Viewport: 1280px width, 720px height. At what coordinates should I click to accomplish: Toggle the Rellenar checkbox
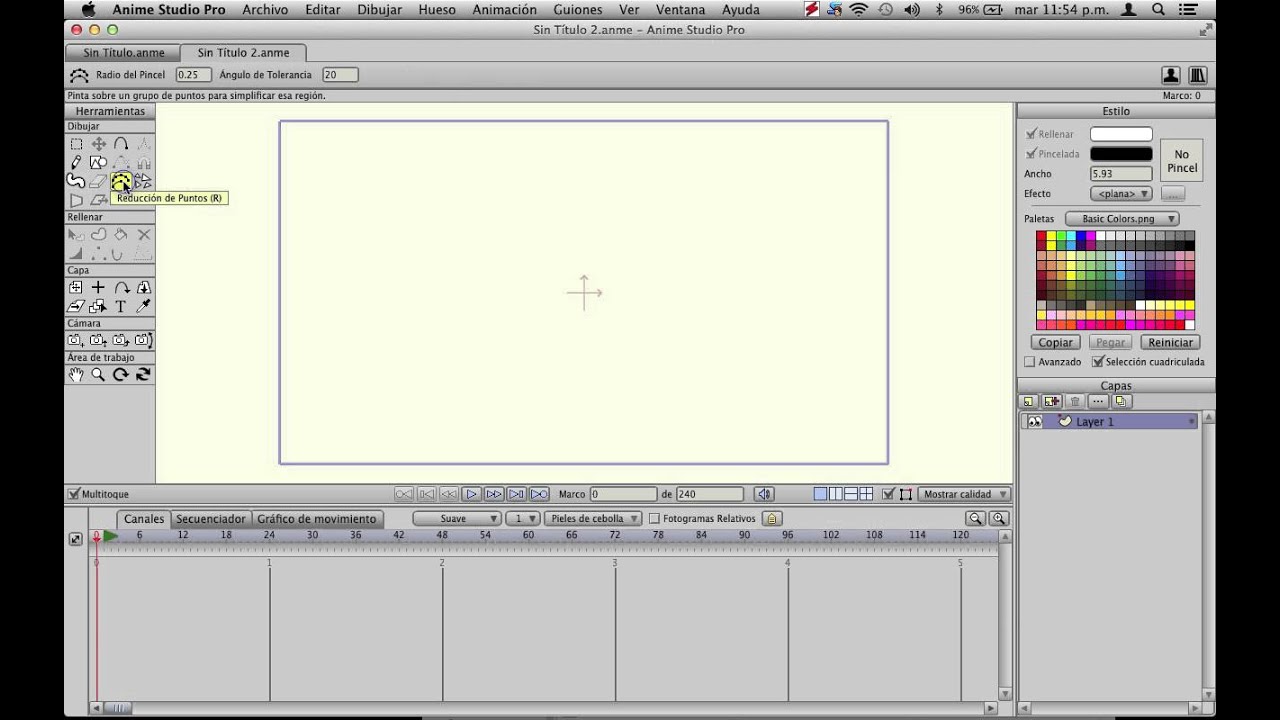pyautogui.click(x=1031, y=134)
